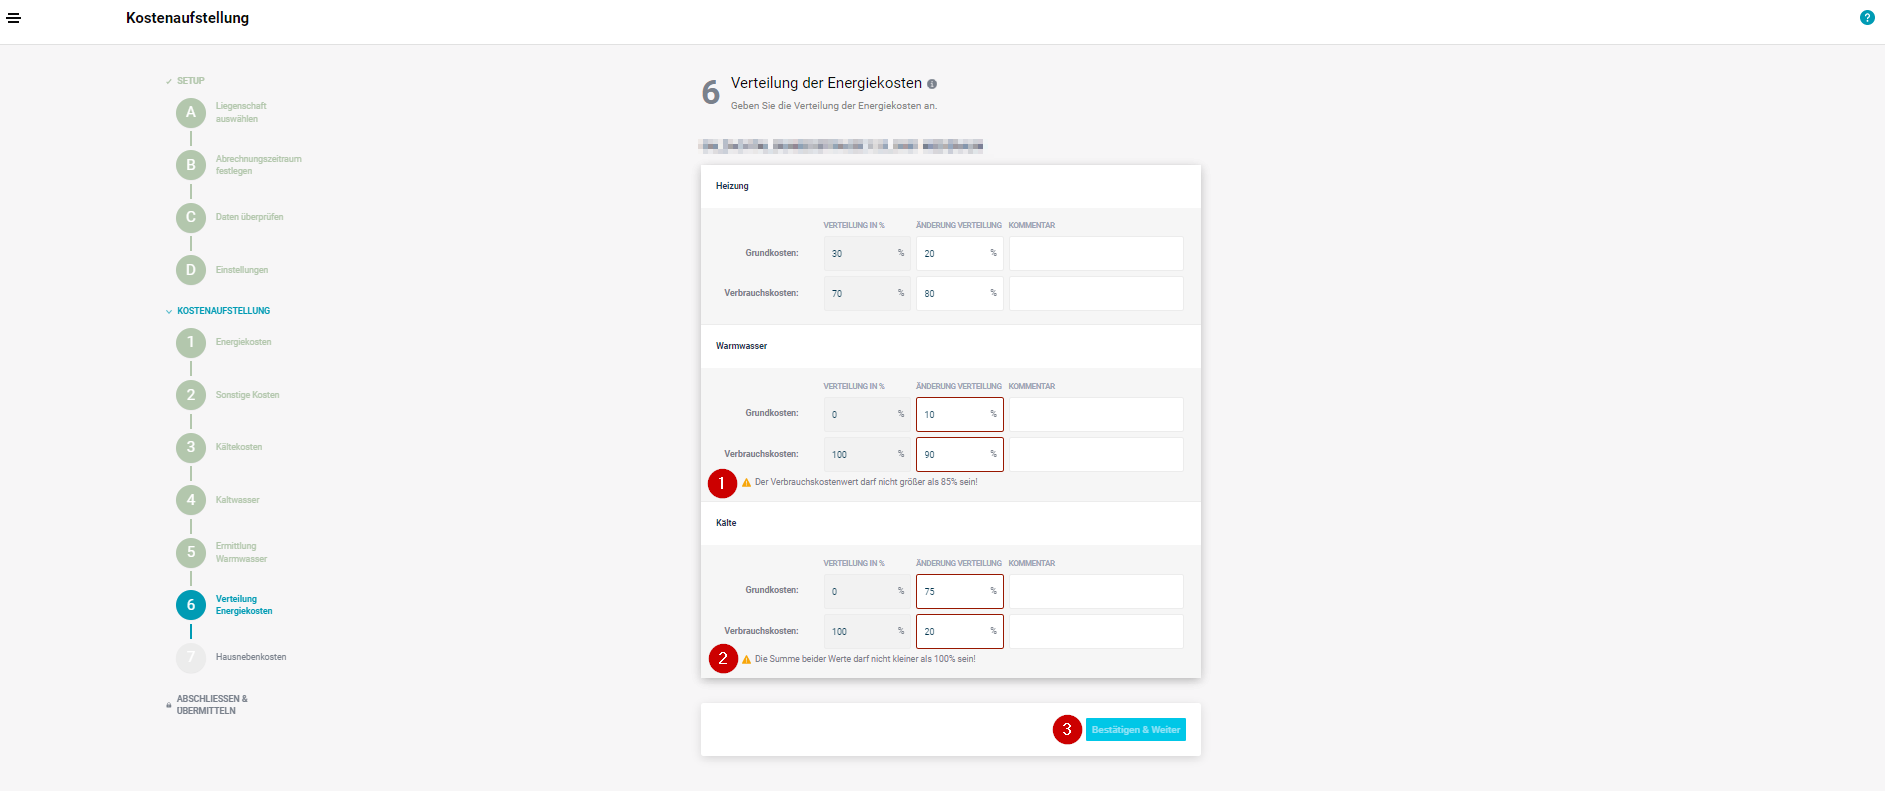Expand the Setup section

(189, 81)
